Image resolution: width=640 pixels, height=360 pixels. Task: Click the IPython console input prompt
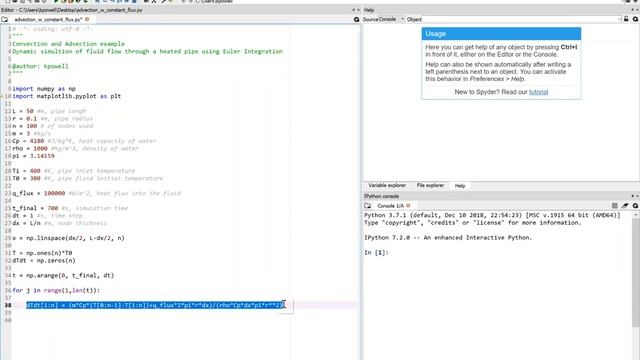[x=376, y=253]
